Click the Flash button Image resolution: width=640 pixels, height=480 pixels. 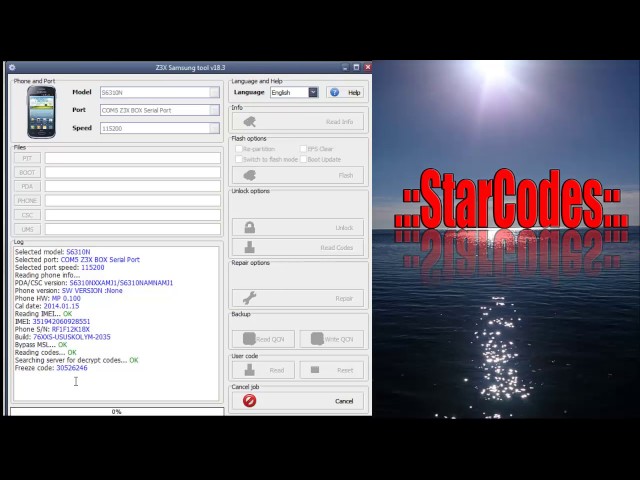(x=298, y=176)
